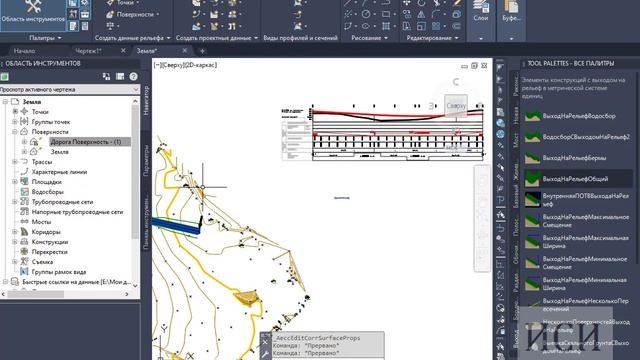The height and width of the screenshot is (360, 640).
Task: Click Виды профилей и сечений panel label
Action: coord(300,38)
